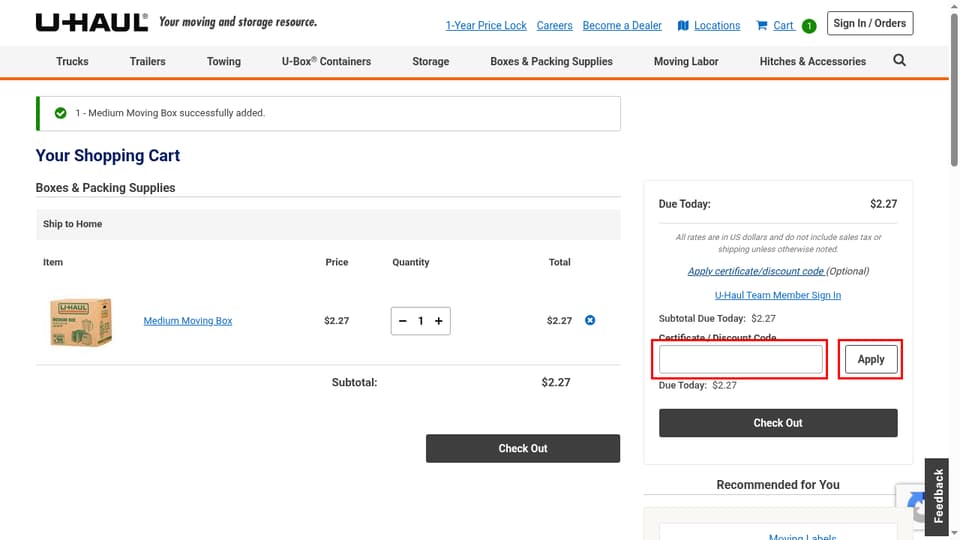Open the Towing menu
Screen dimensions: 960x540
(x=223, y=61)
